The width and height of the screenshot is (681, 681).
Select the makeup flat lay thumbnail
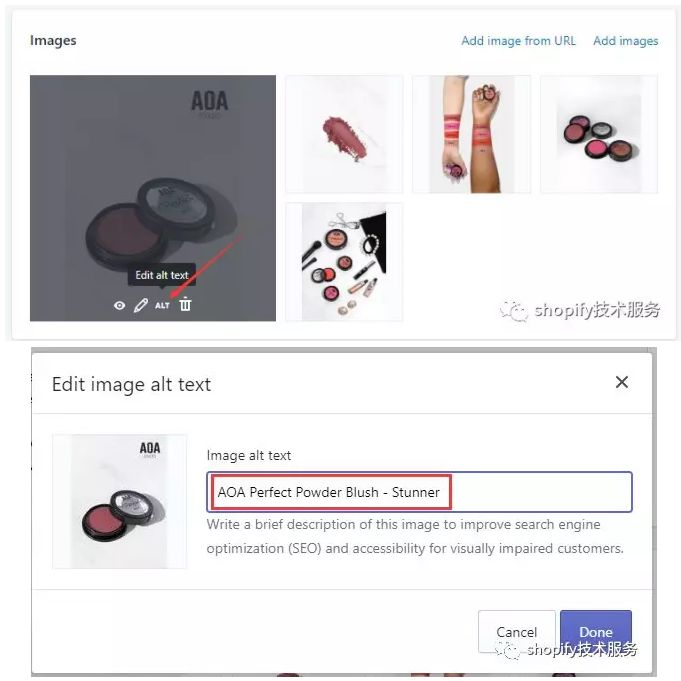[x=344, y=262]
